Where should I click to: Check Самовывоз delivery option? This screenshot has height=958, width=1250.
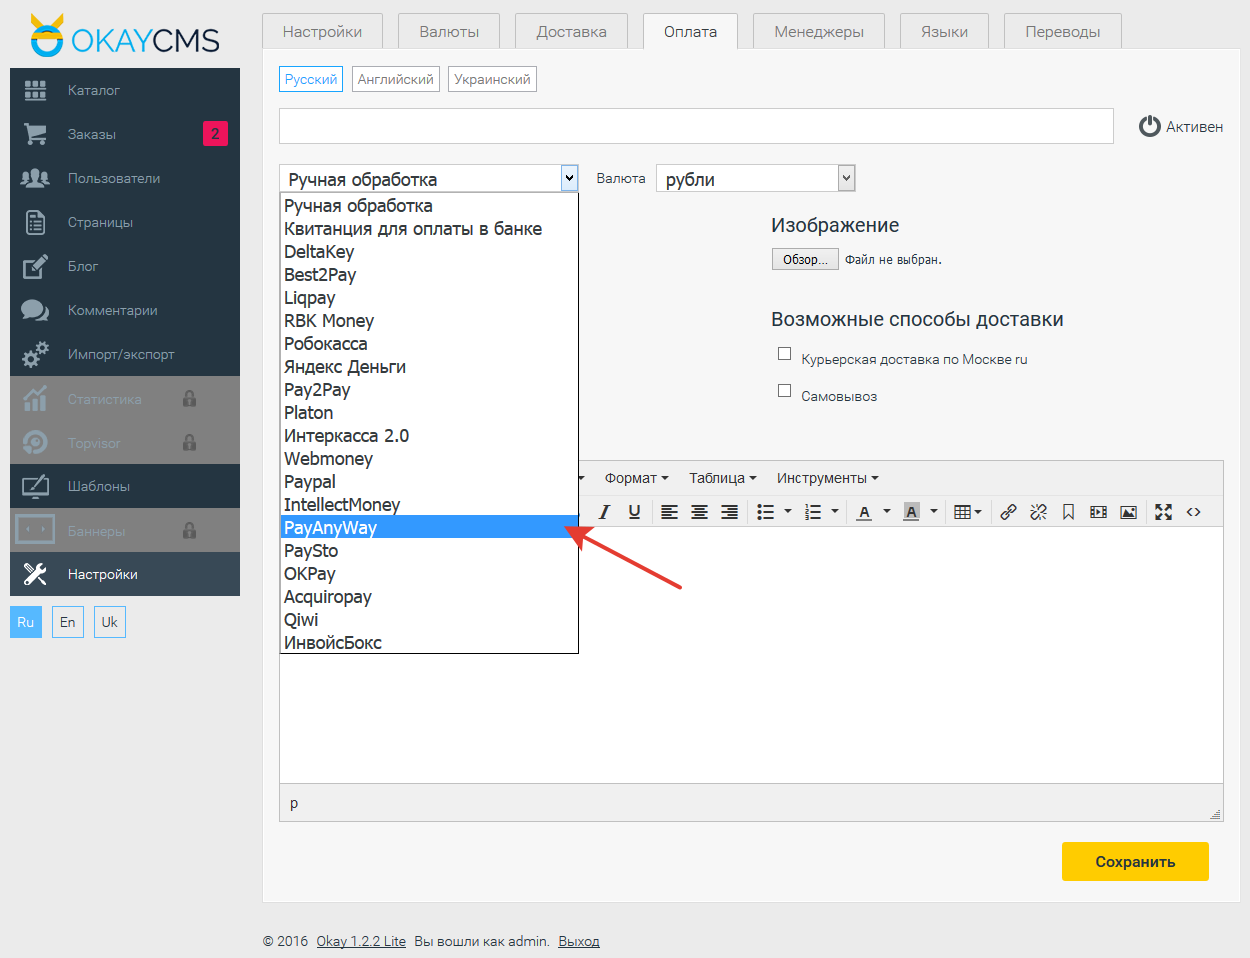(785, 391)
